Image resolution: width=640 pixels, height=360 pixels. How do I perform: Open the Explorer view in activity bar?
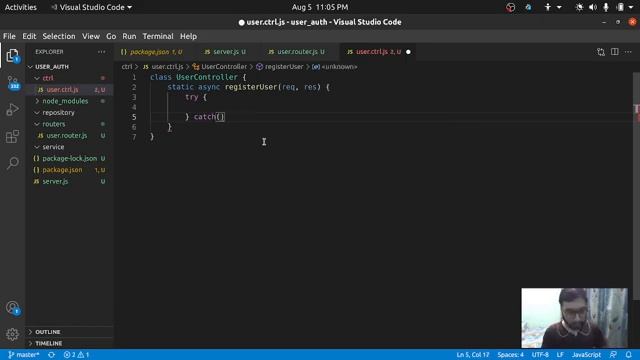click(13, 56)
